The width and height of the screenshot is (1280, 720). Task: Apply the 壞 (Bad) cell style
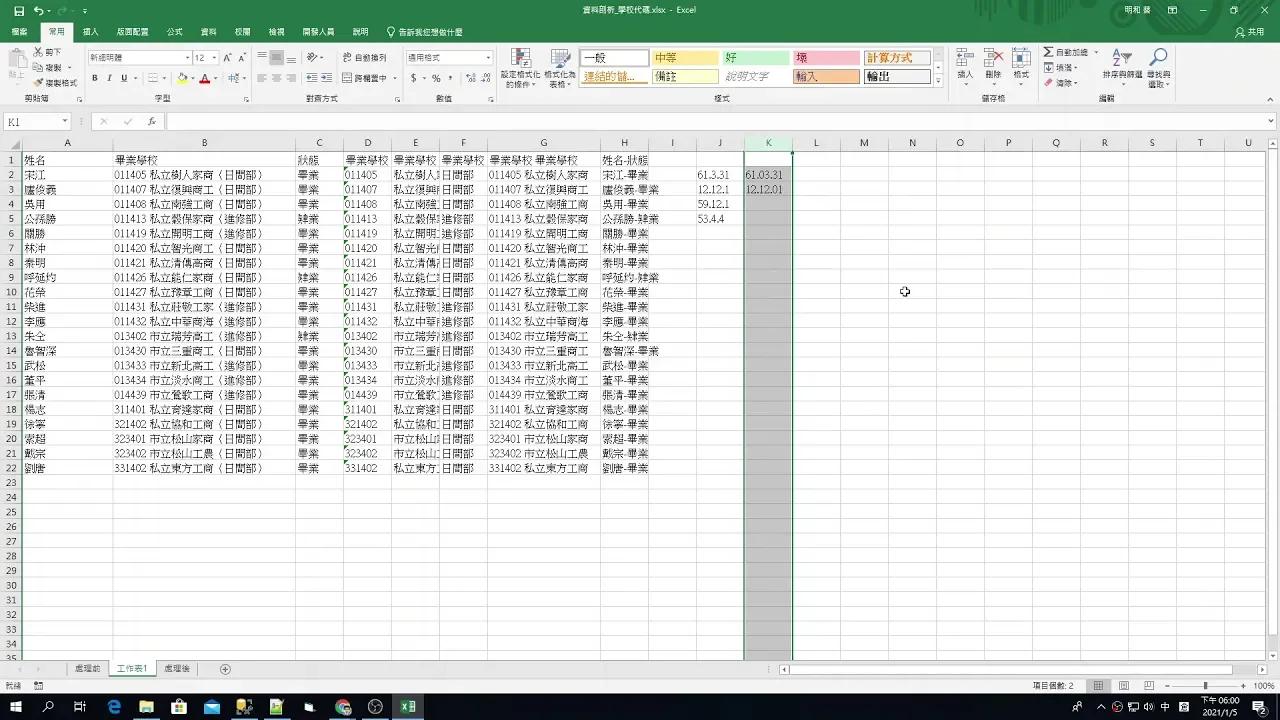pos(825,58)
